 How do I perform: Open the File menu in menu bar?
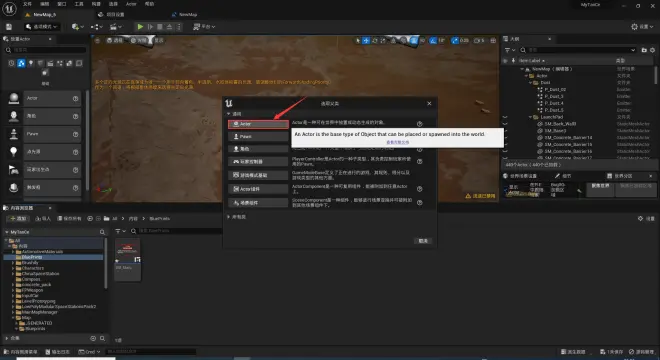tap(27, 4)
